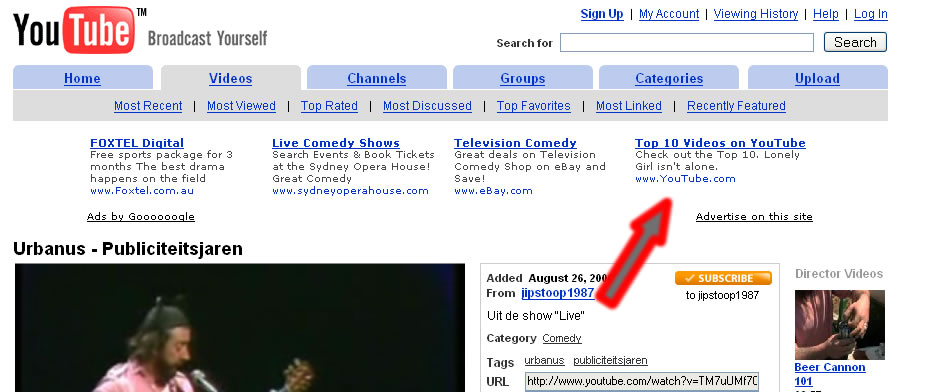Open Advertise on this site link
Image resolution: width=940 pixels, height=392 pixels.
(x=754, y=216)
